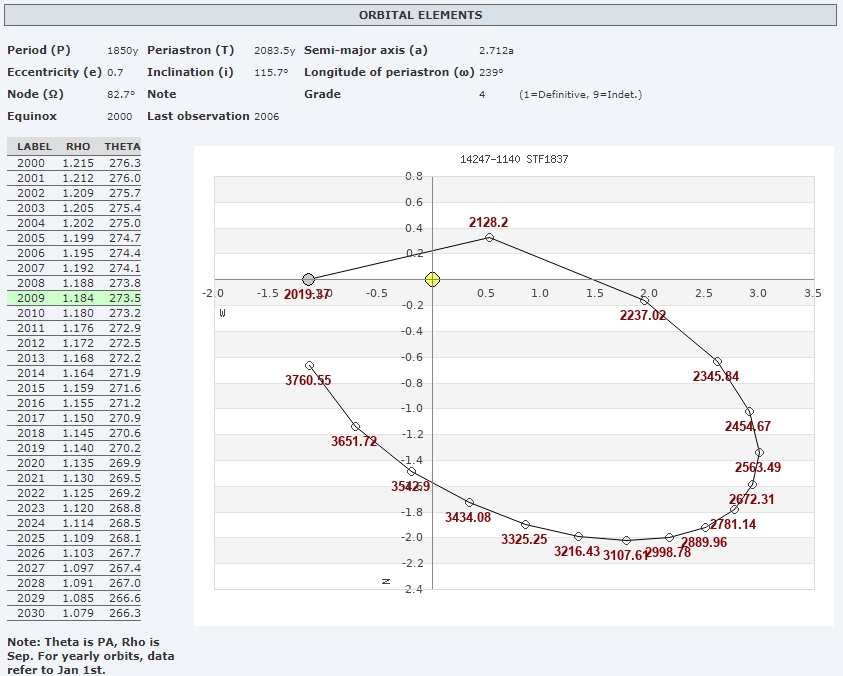Click the THETA column header
The image size is (843, 676).
coord(122,147)
